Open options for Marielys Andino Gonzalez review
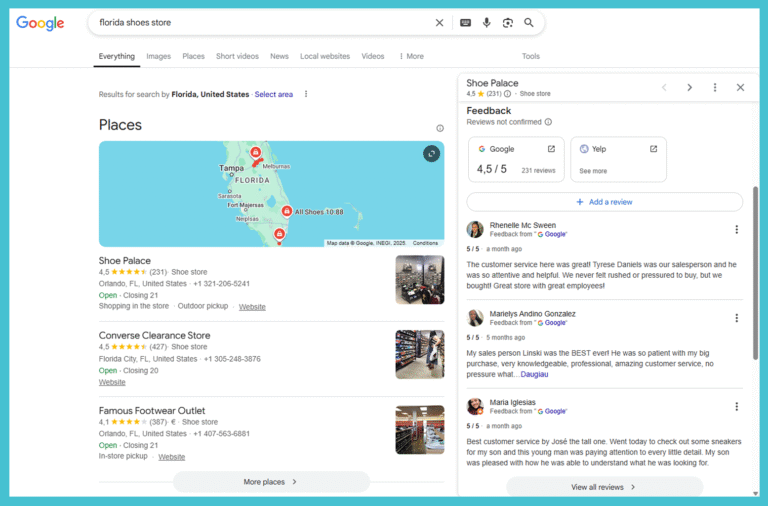This screenshot has width=768, height=506. tap(736, 318)
